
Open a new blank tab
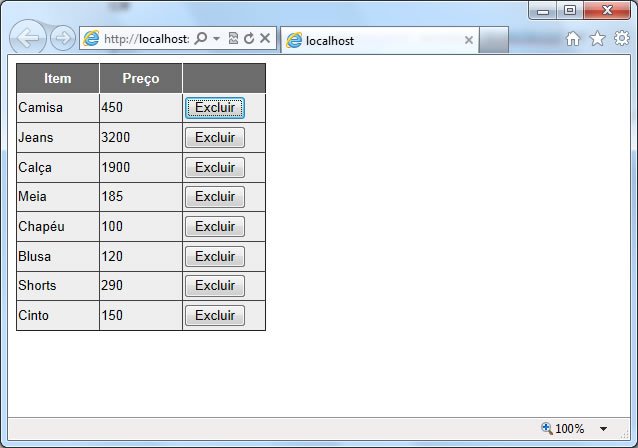494,40
